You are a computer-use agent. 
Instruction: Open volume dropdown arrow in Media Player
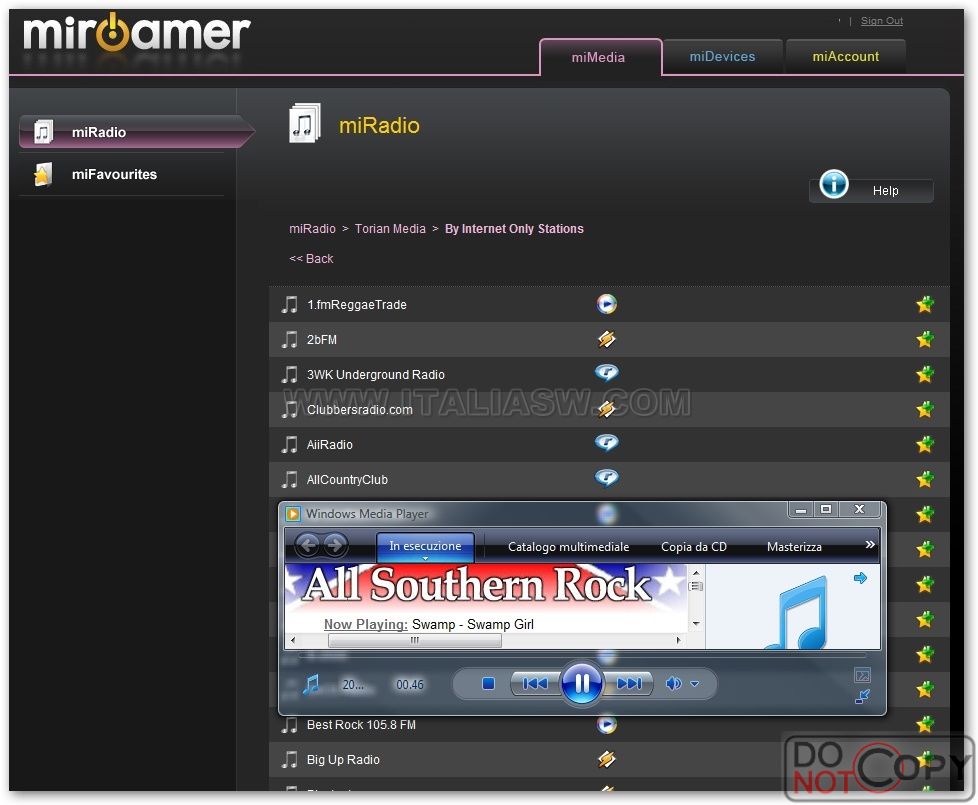[695, 684]
